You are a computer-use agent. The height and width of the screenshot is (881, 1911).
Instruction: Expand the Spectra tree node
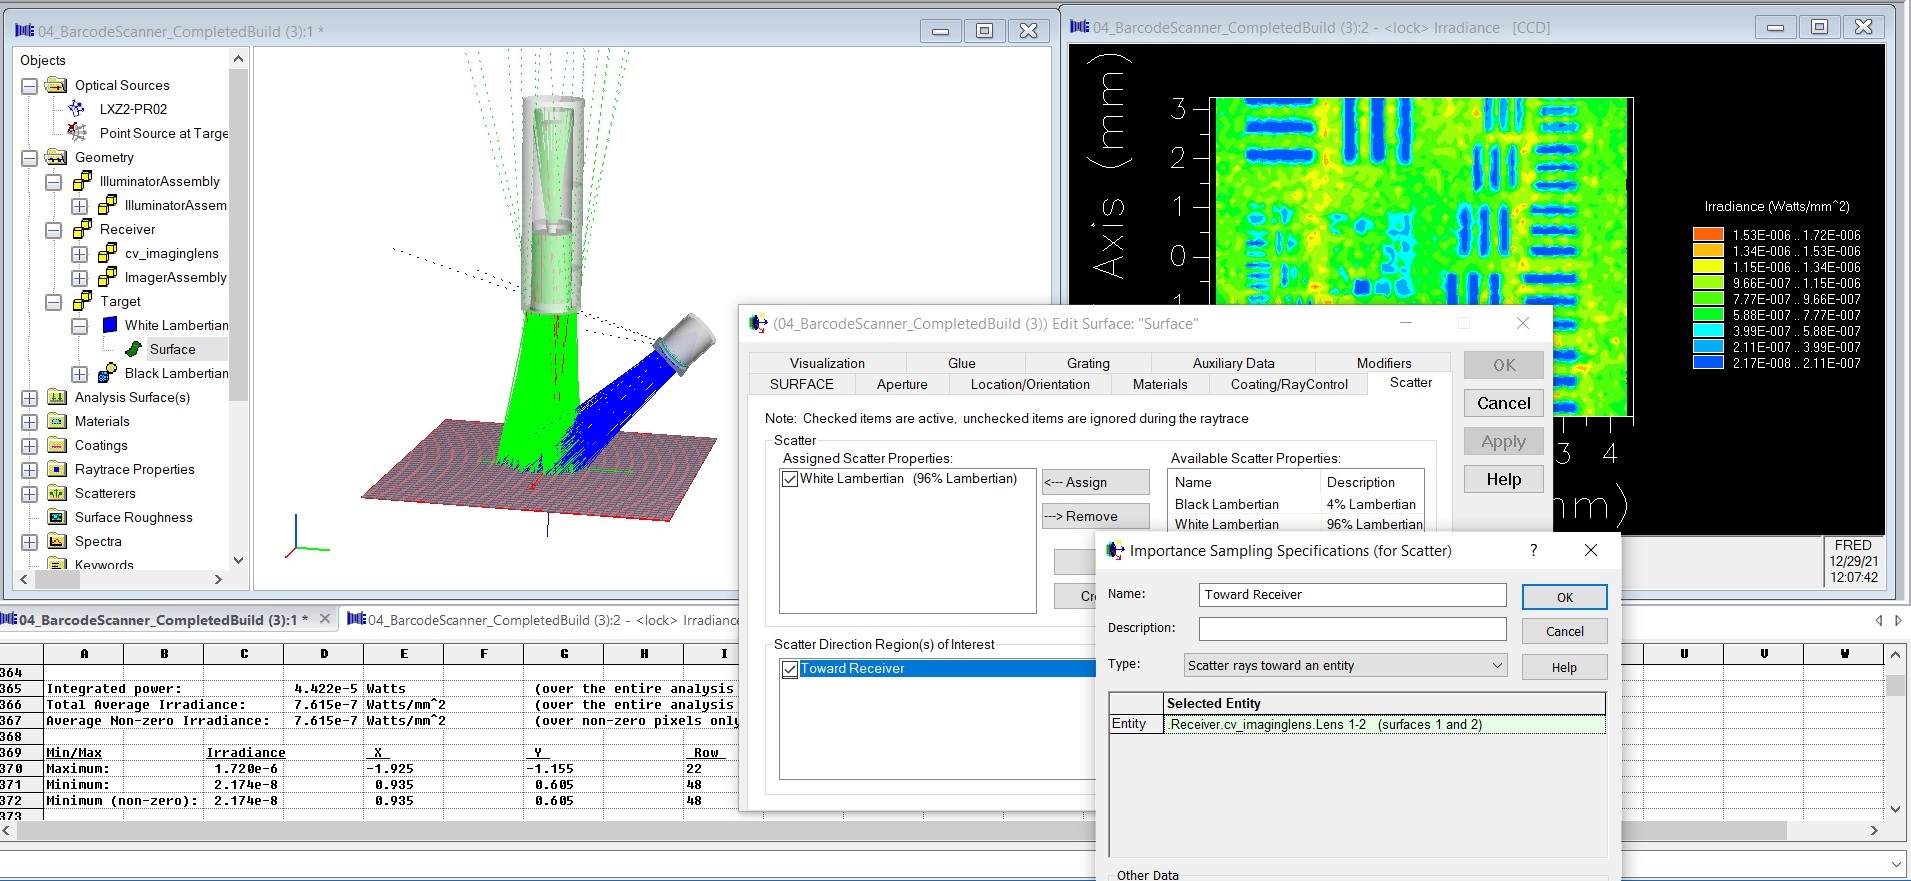click(30, 542)
